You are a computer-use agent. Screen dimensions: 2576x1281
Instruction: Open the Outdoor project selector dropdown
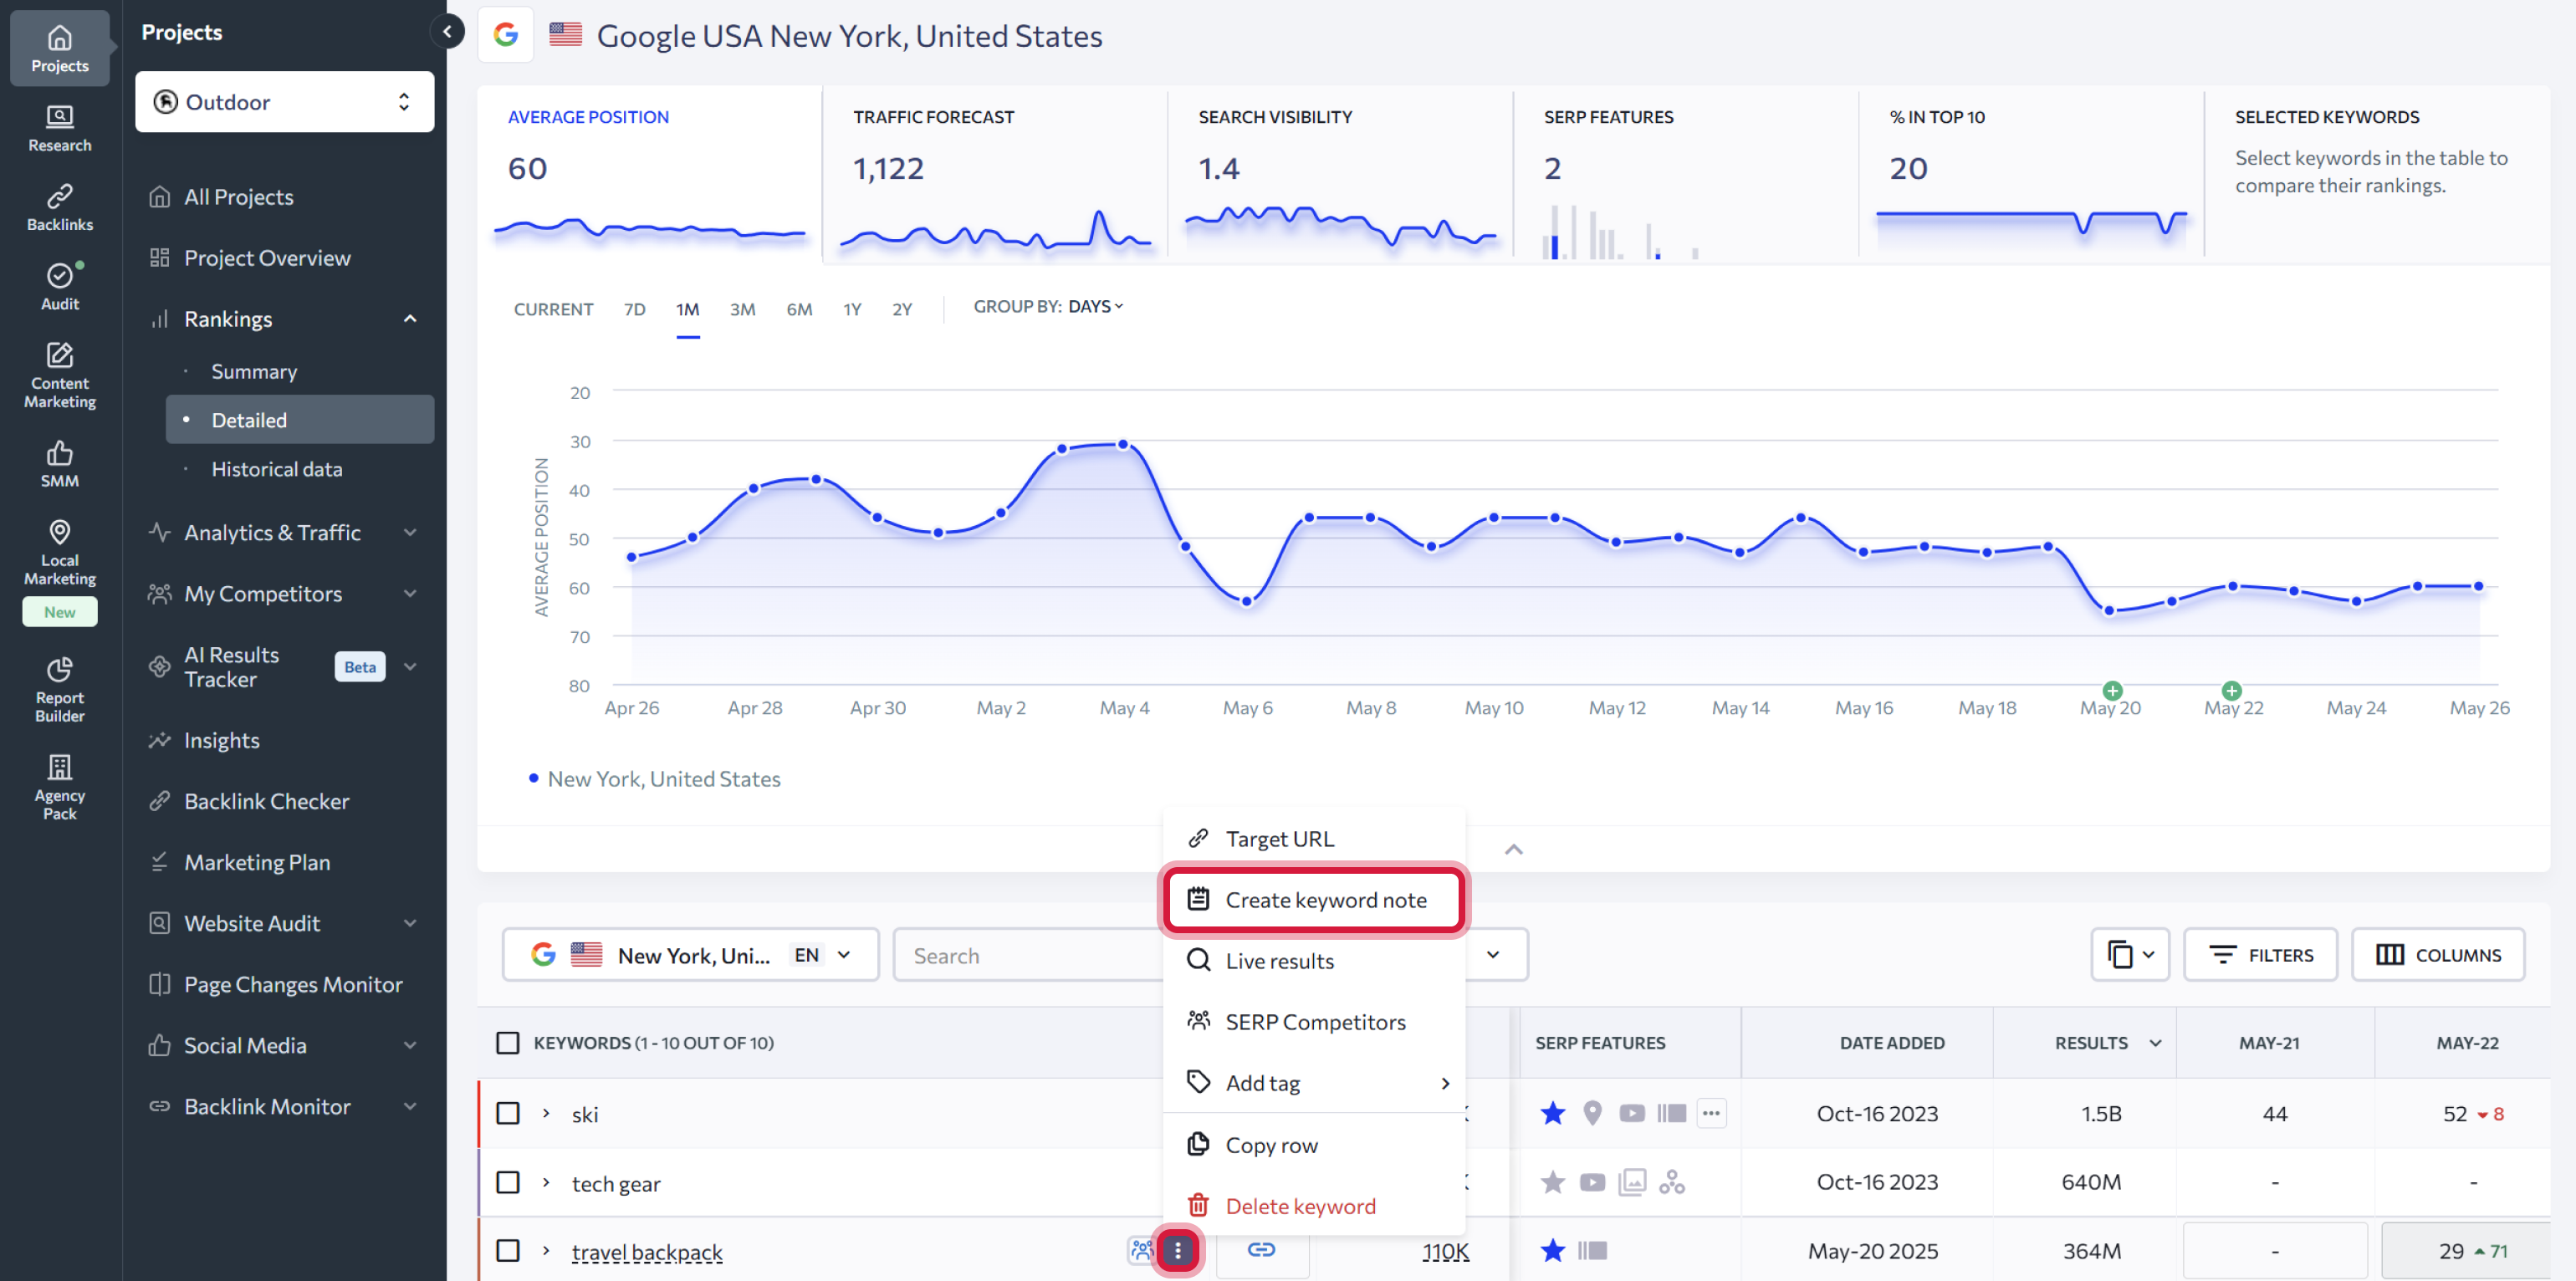click(285, 101)
